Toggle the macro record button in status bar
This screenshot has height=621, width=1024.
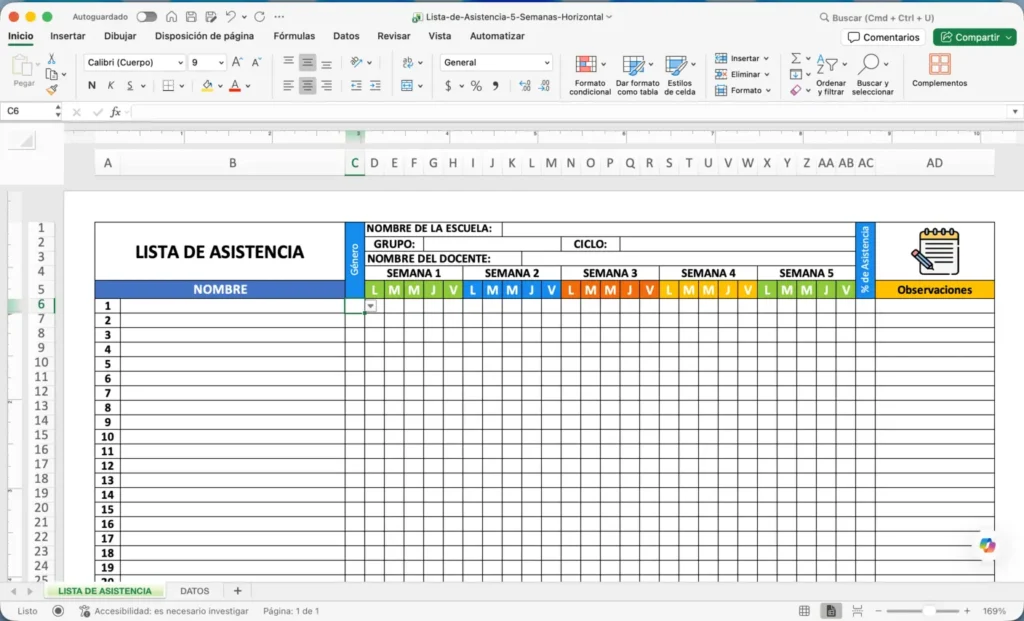pos(58,611)
